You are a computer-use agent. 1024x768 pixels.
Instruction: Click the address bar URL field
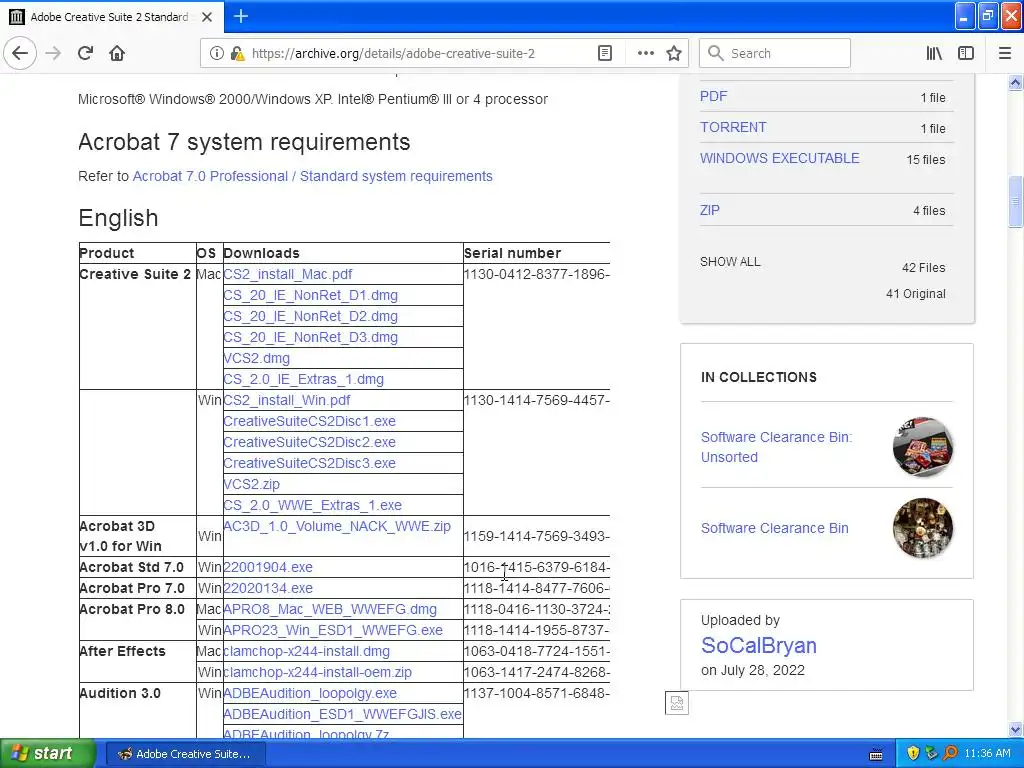click(x=392, y=53)
